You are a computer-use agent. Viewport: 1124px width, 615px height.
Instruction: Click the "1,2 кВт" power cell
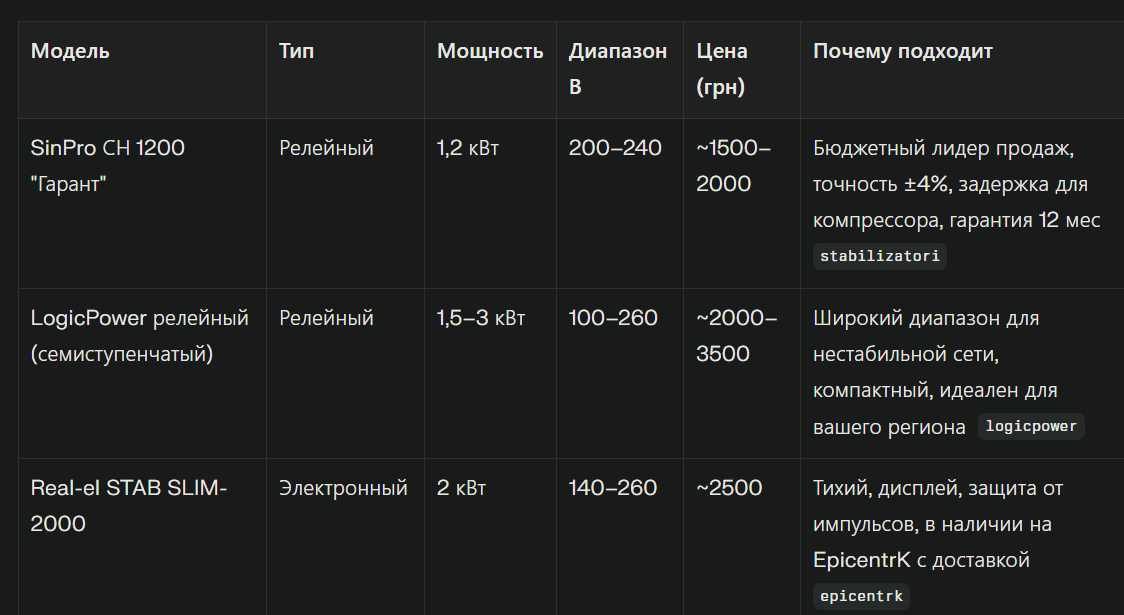pyautogui.click(x=467, y=148)
